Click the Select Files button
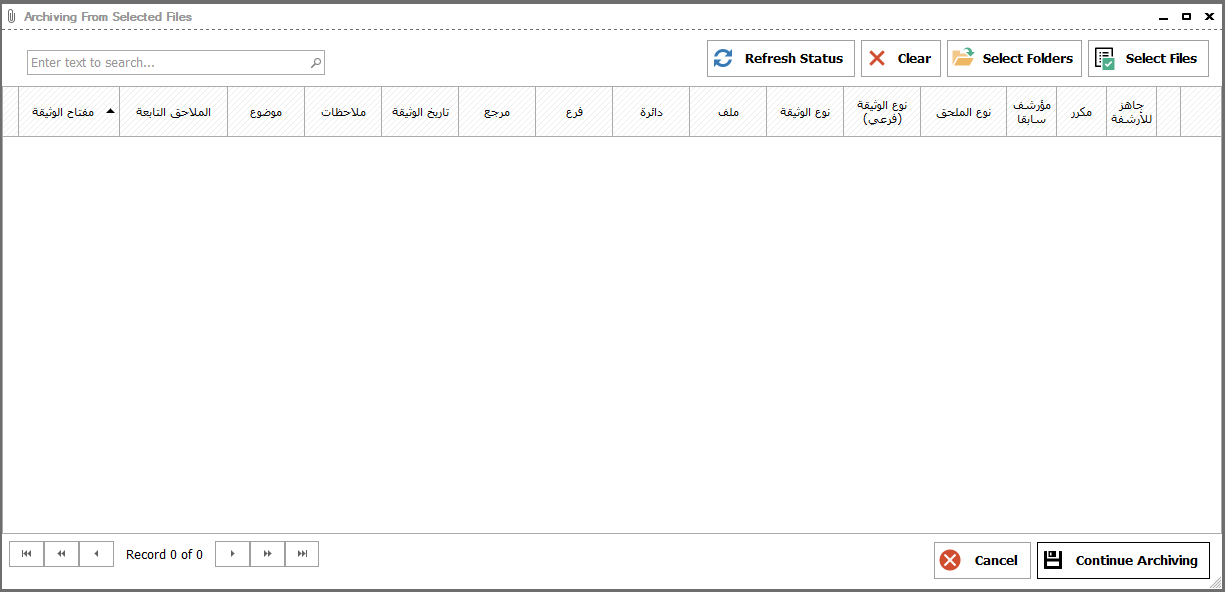 pyautogui.click(x=1148, y=58)
